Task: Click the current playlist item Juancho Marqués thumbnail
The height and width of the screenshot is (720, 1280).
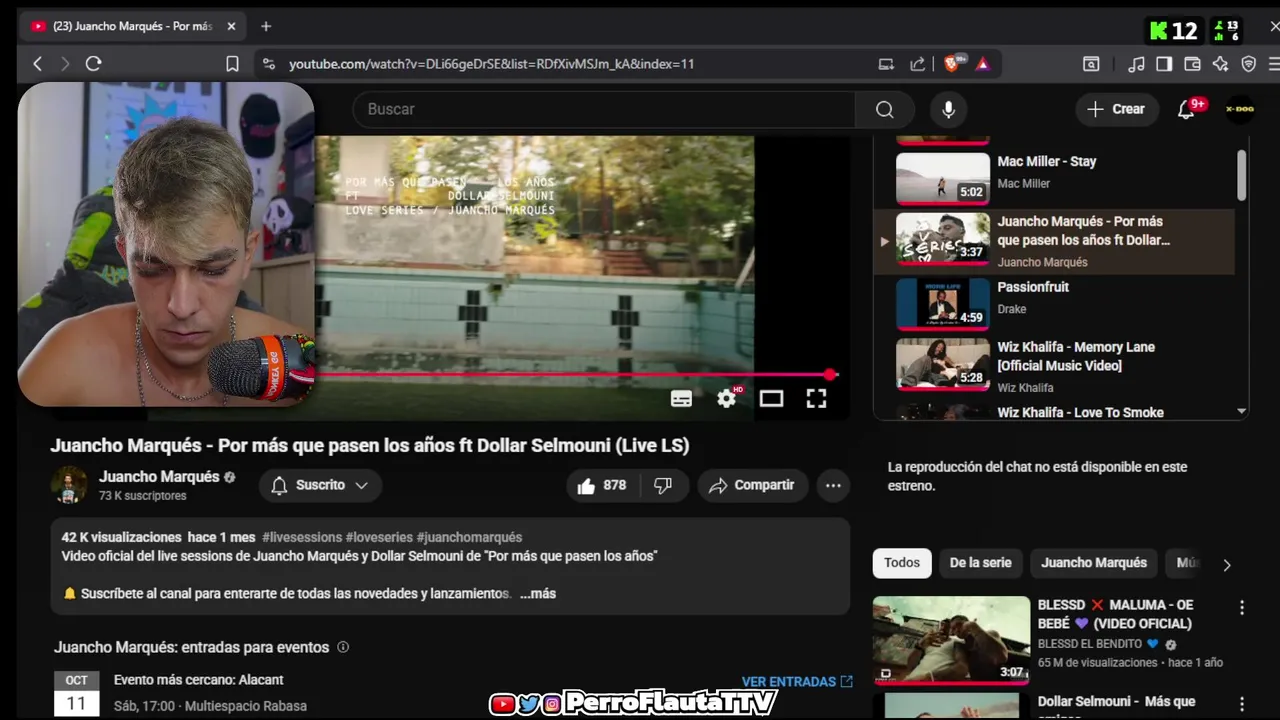Action: (x=942, y=240)
